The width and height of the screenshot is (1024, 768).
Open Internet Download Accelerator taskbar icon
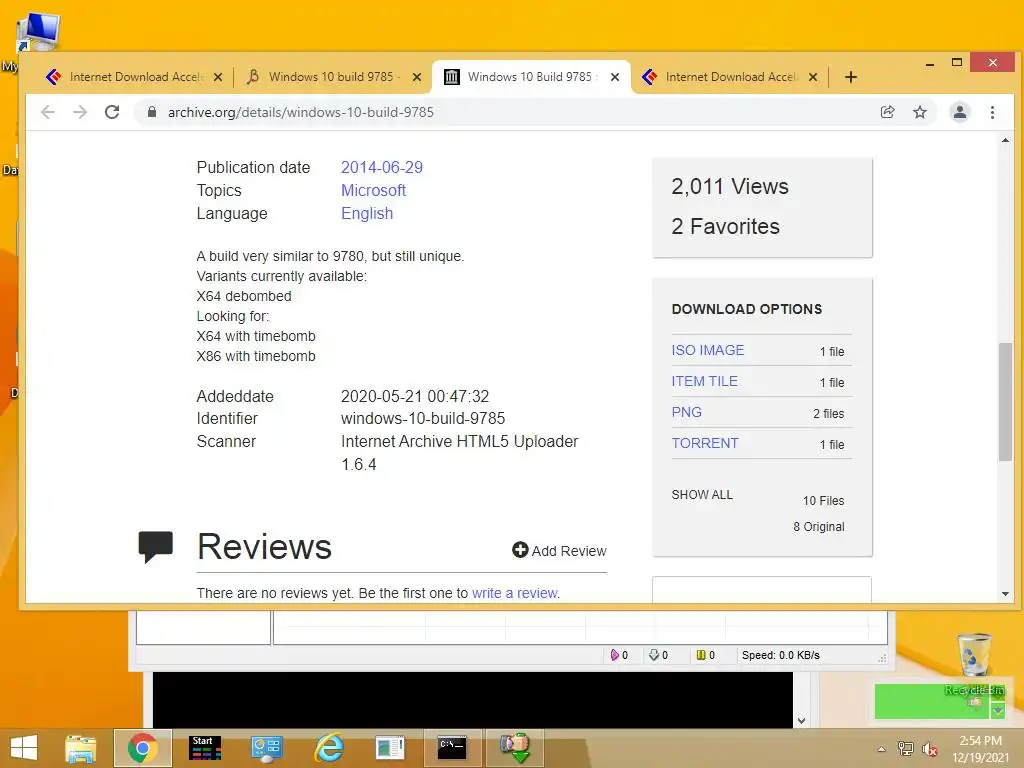click(x=515, y=748)
